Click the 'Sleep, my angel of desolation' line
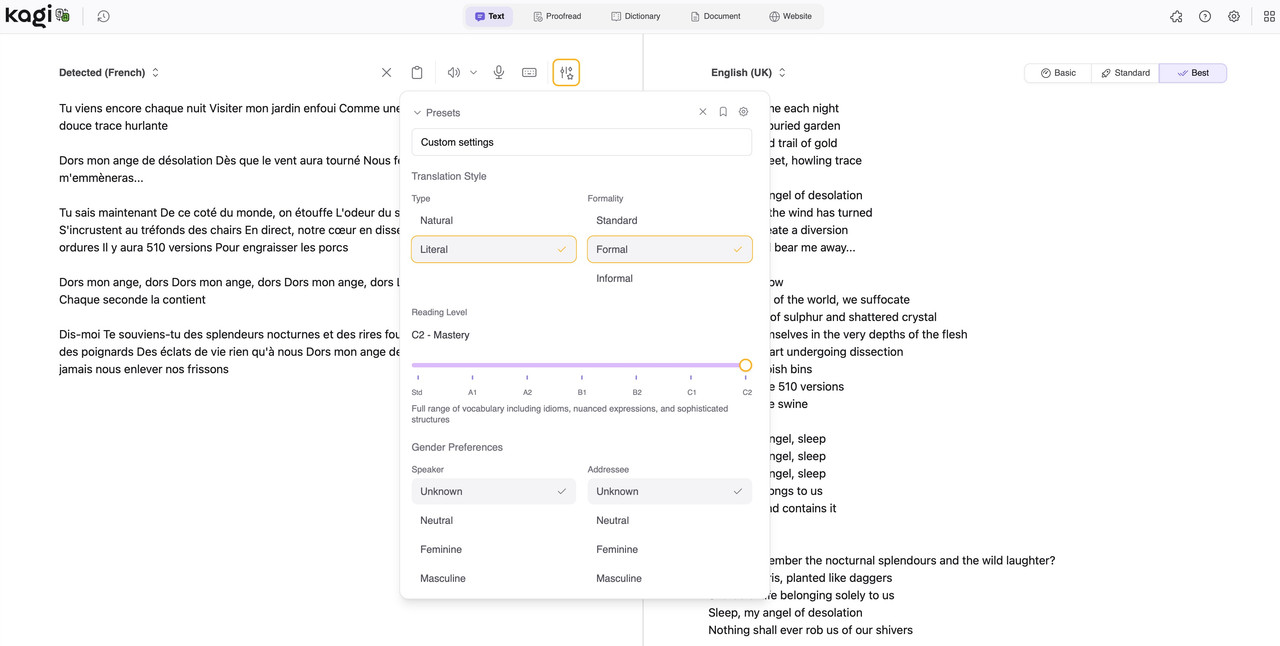 (x=785, y=612)
